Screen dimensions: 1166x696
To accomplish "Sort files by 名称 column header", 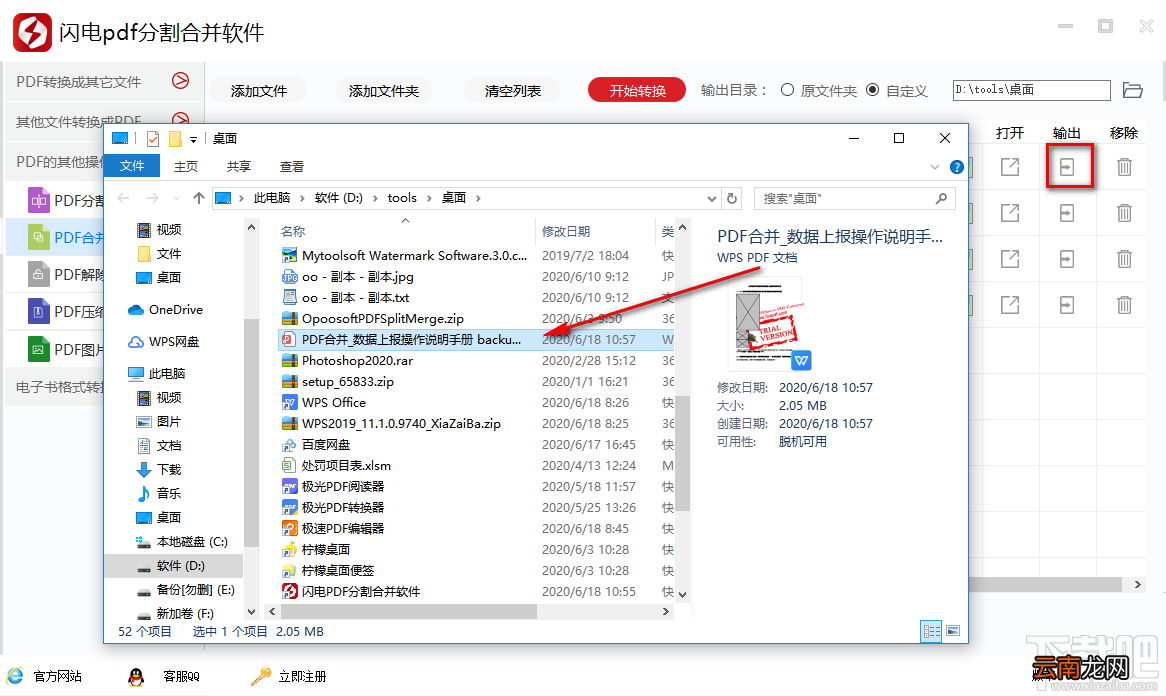I will coord(293,231).
